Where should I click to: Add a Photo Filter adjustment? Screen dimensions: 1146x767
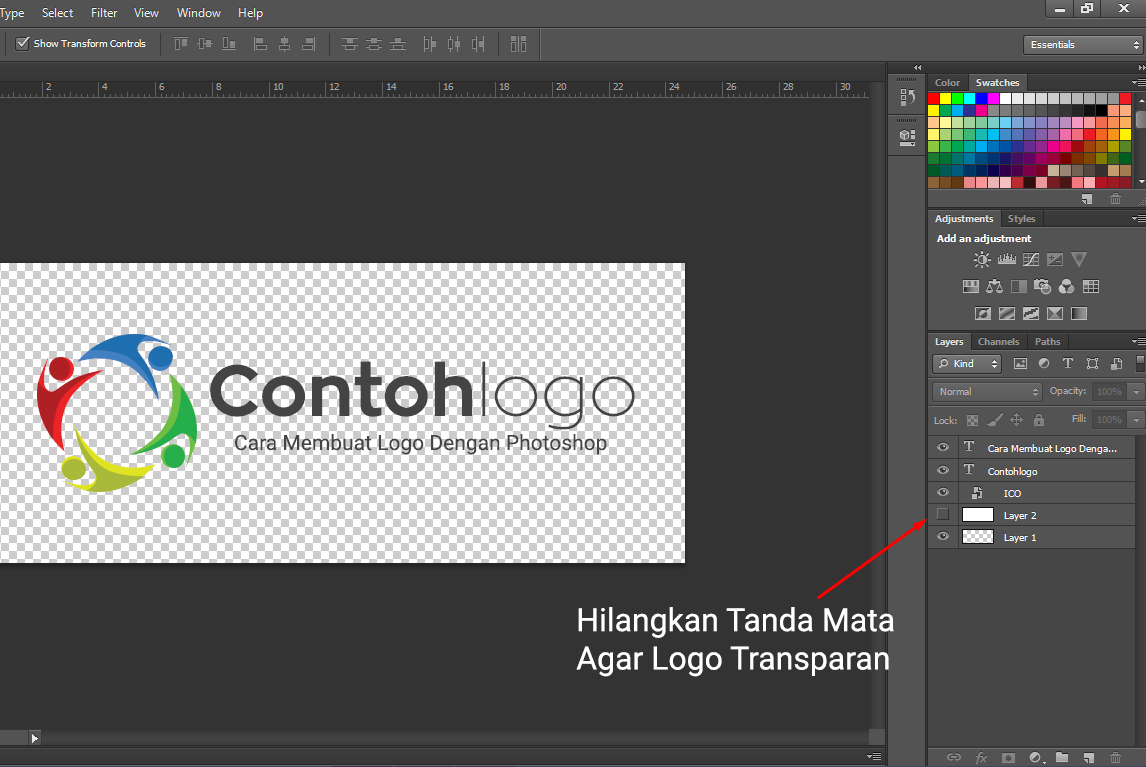pos(1042,287)
